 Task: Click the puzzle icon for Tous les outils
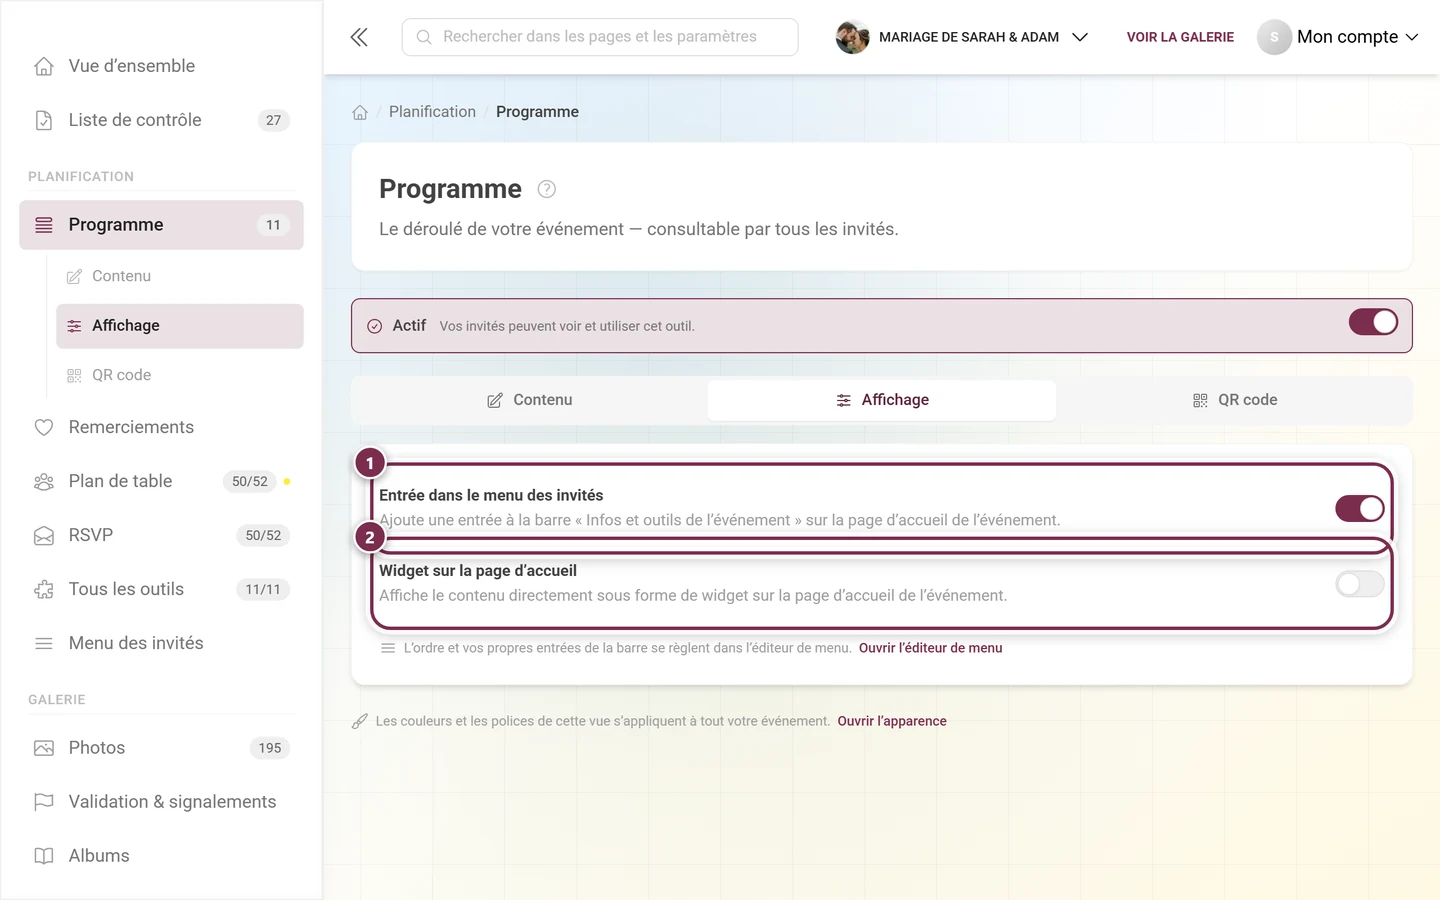(x=44, y=589)
